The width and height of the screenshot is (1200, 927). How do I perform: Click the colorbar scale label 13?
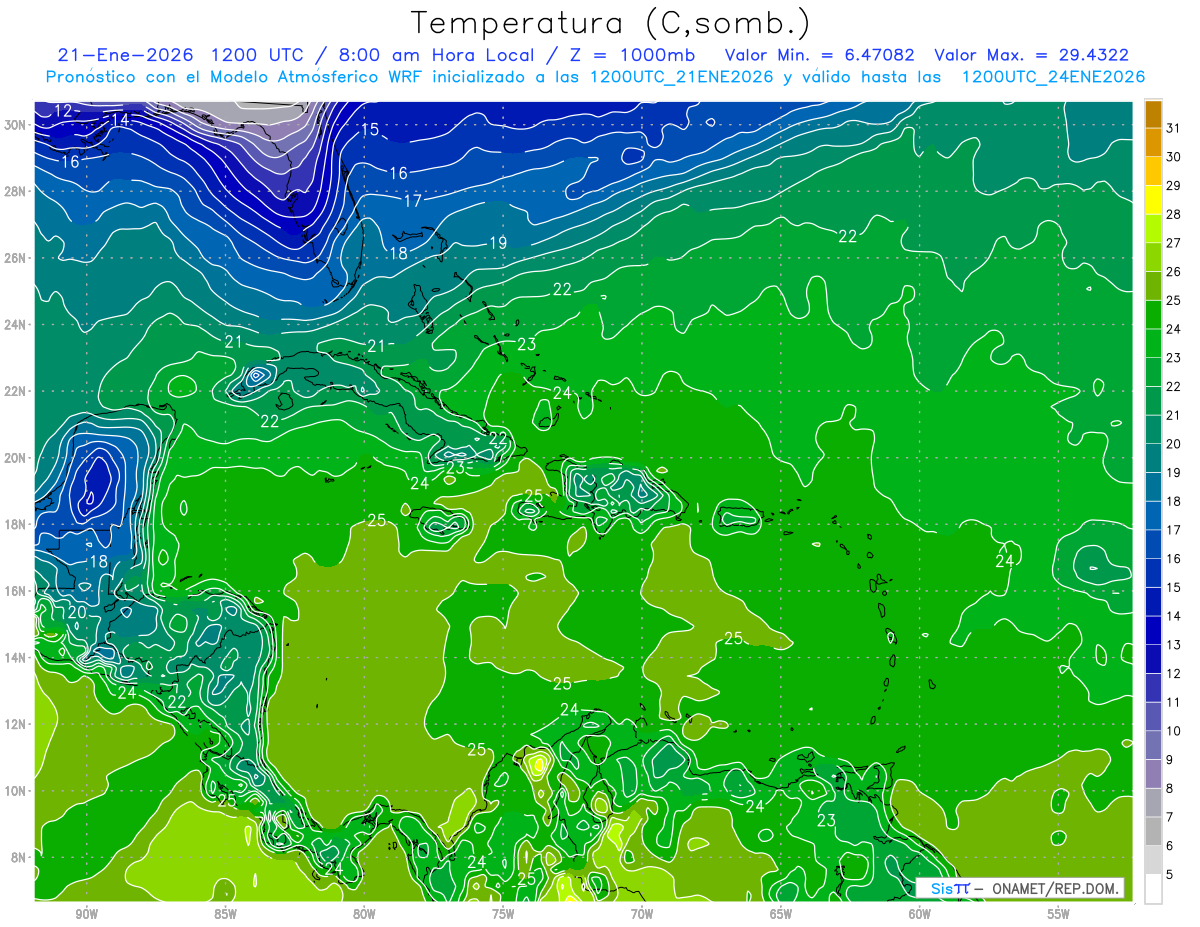(1174, 645)
